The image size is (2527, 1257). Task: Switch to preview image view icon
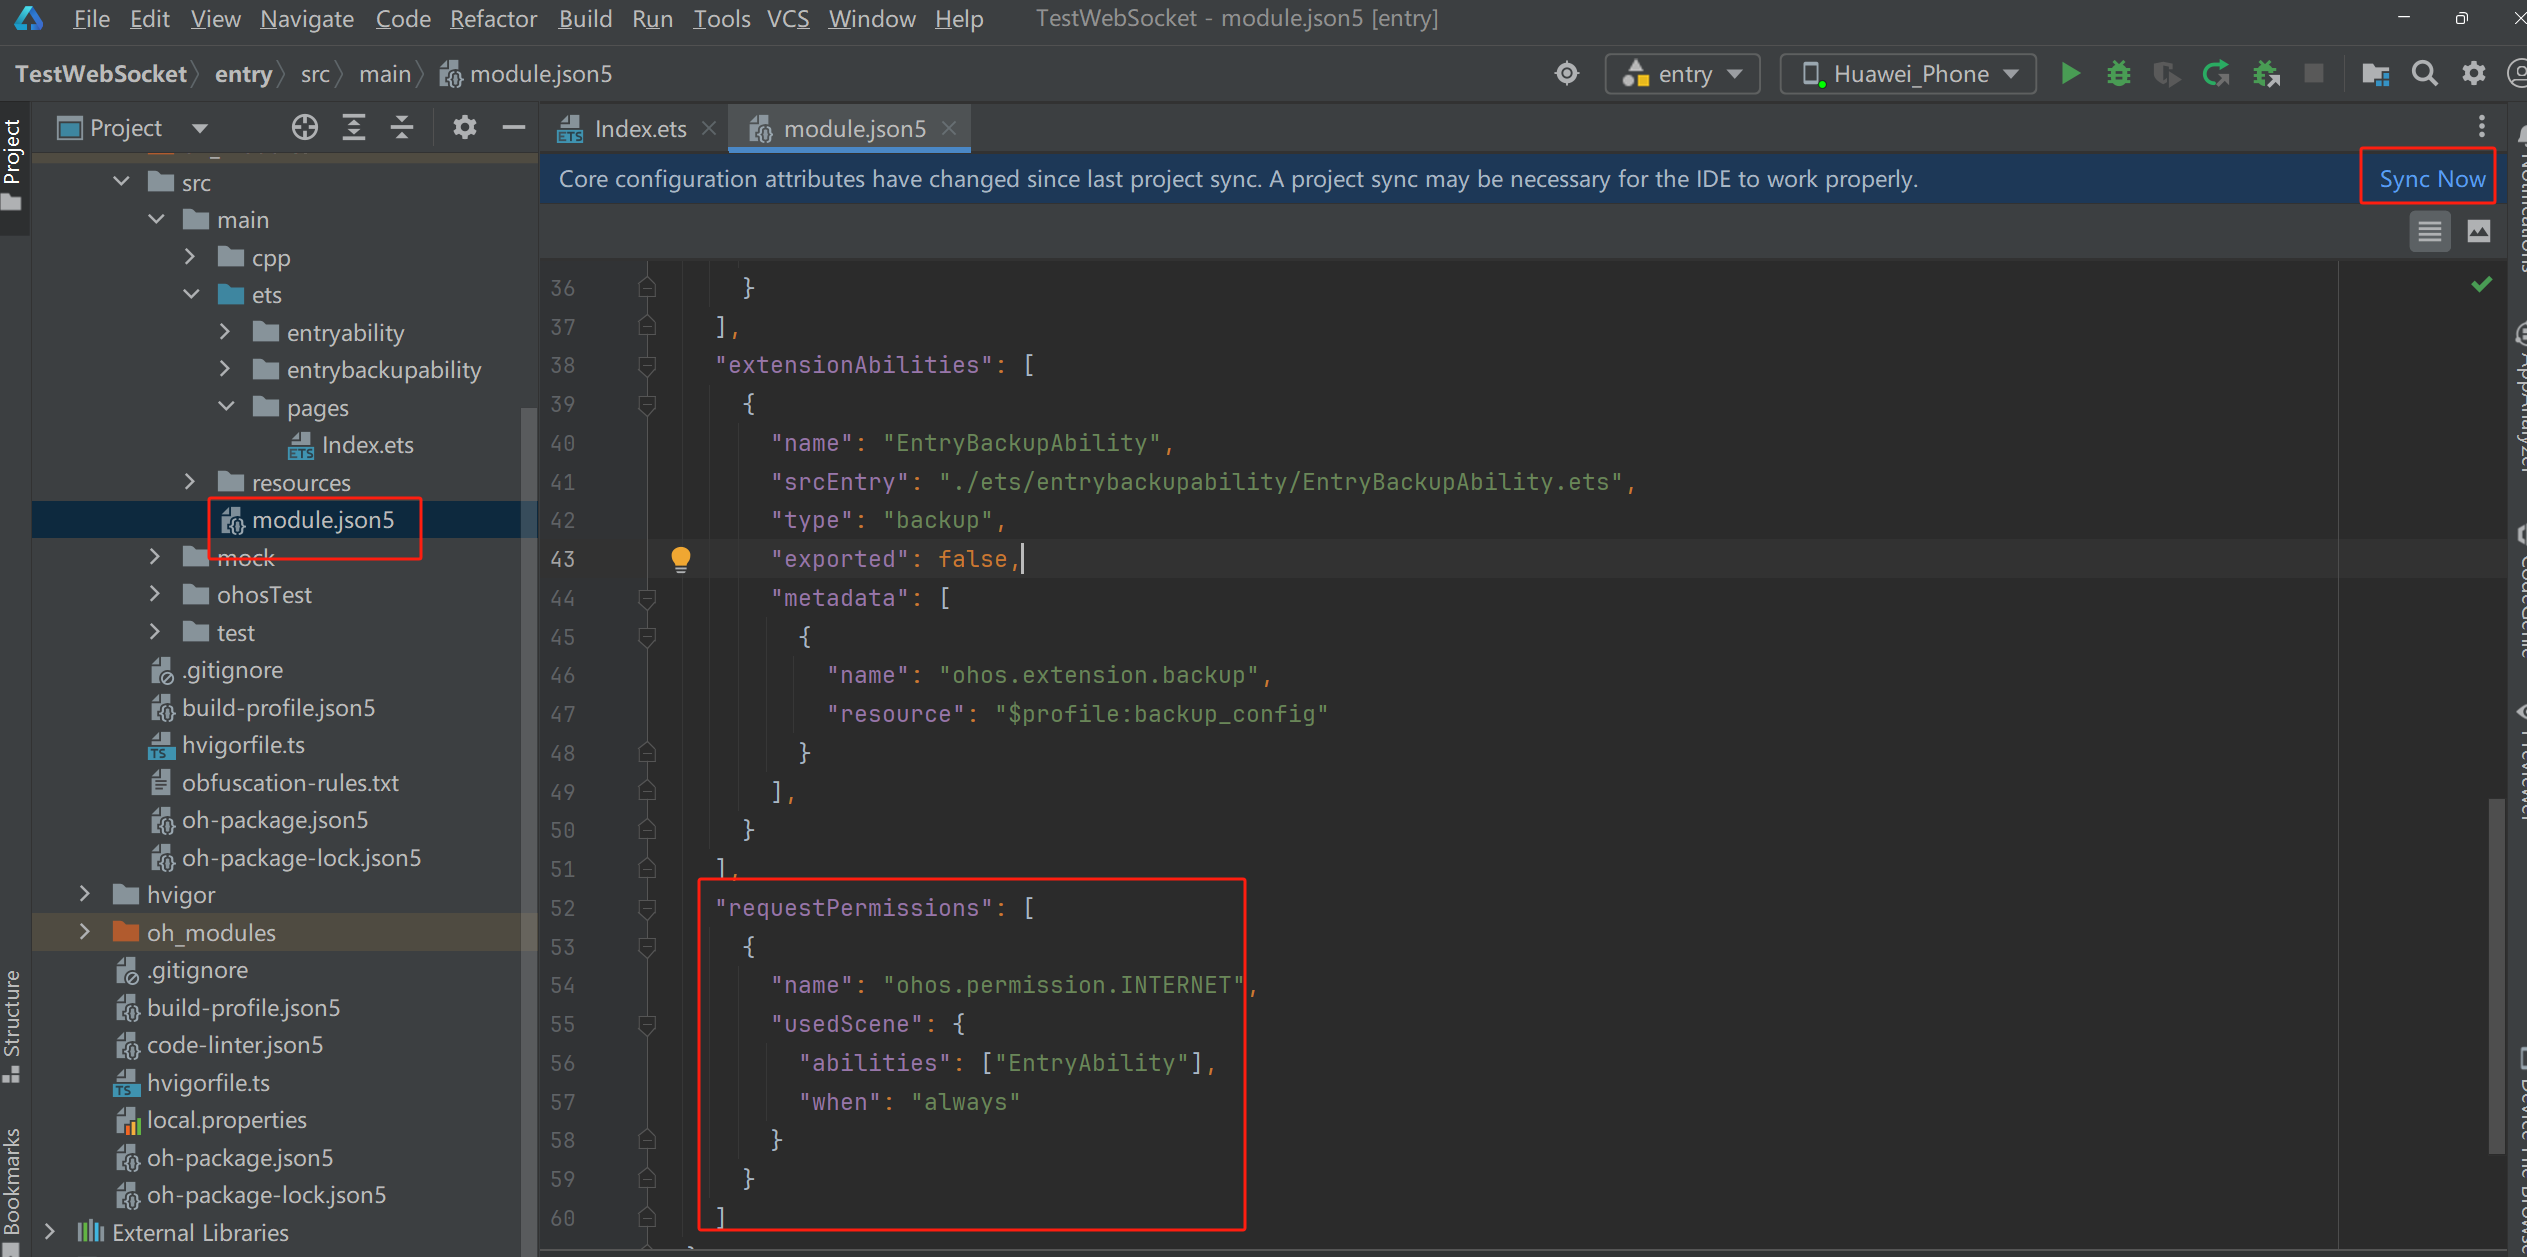coord(2478,232)
